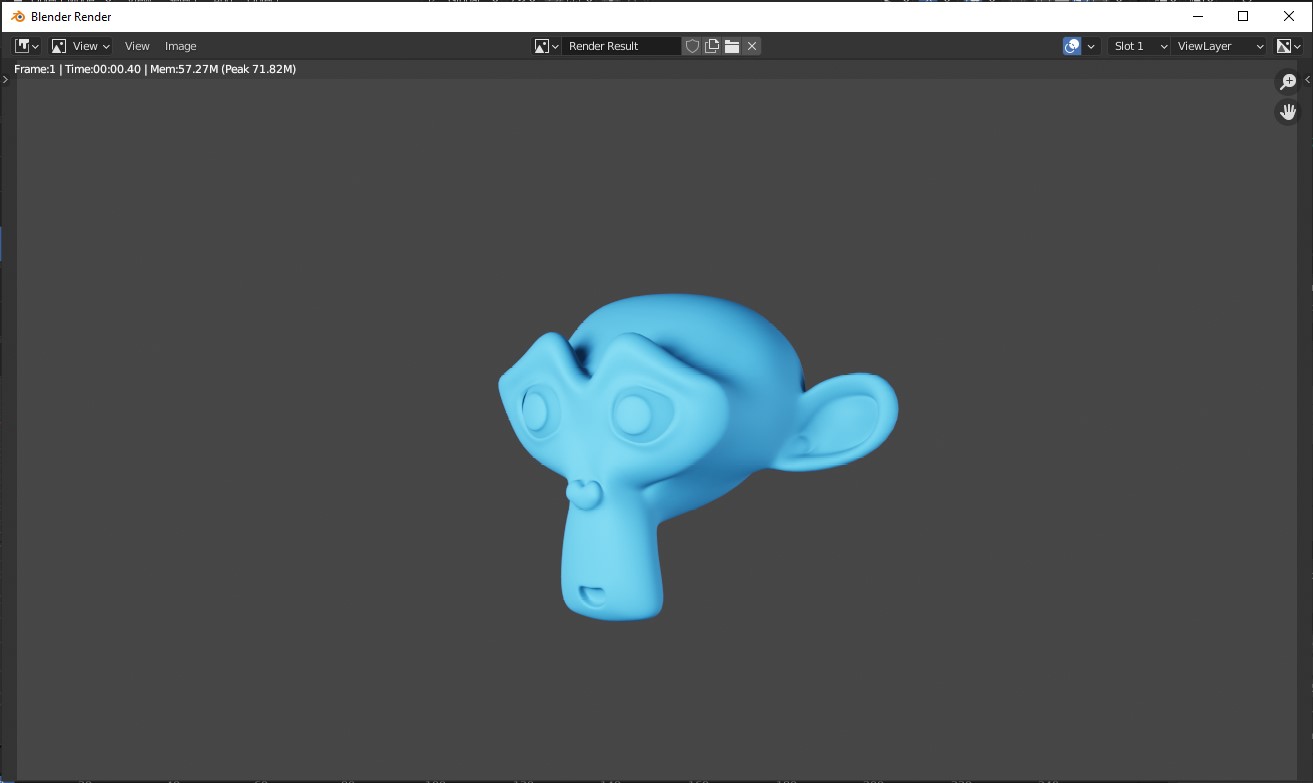Open the editor type selector
This screenshot has width=1313, height=783.
tap(27, 46)
